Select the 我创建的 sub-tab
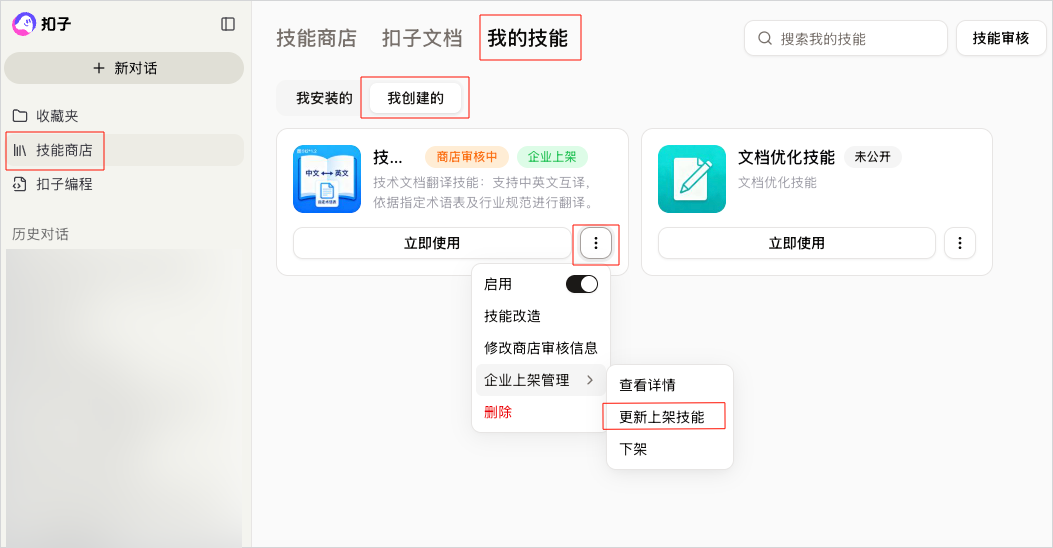 click(416, 99)
